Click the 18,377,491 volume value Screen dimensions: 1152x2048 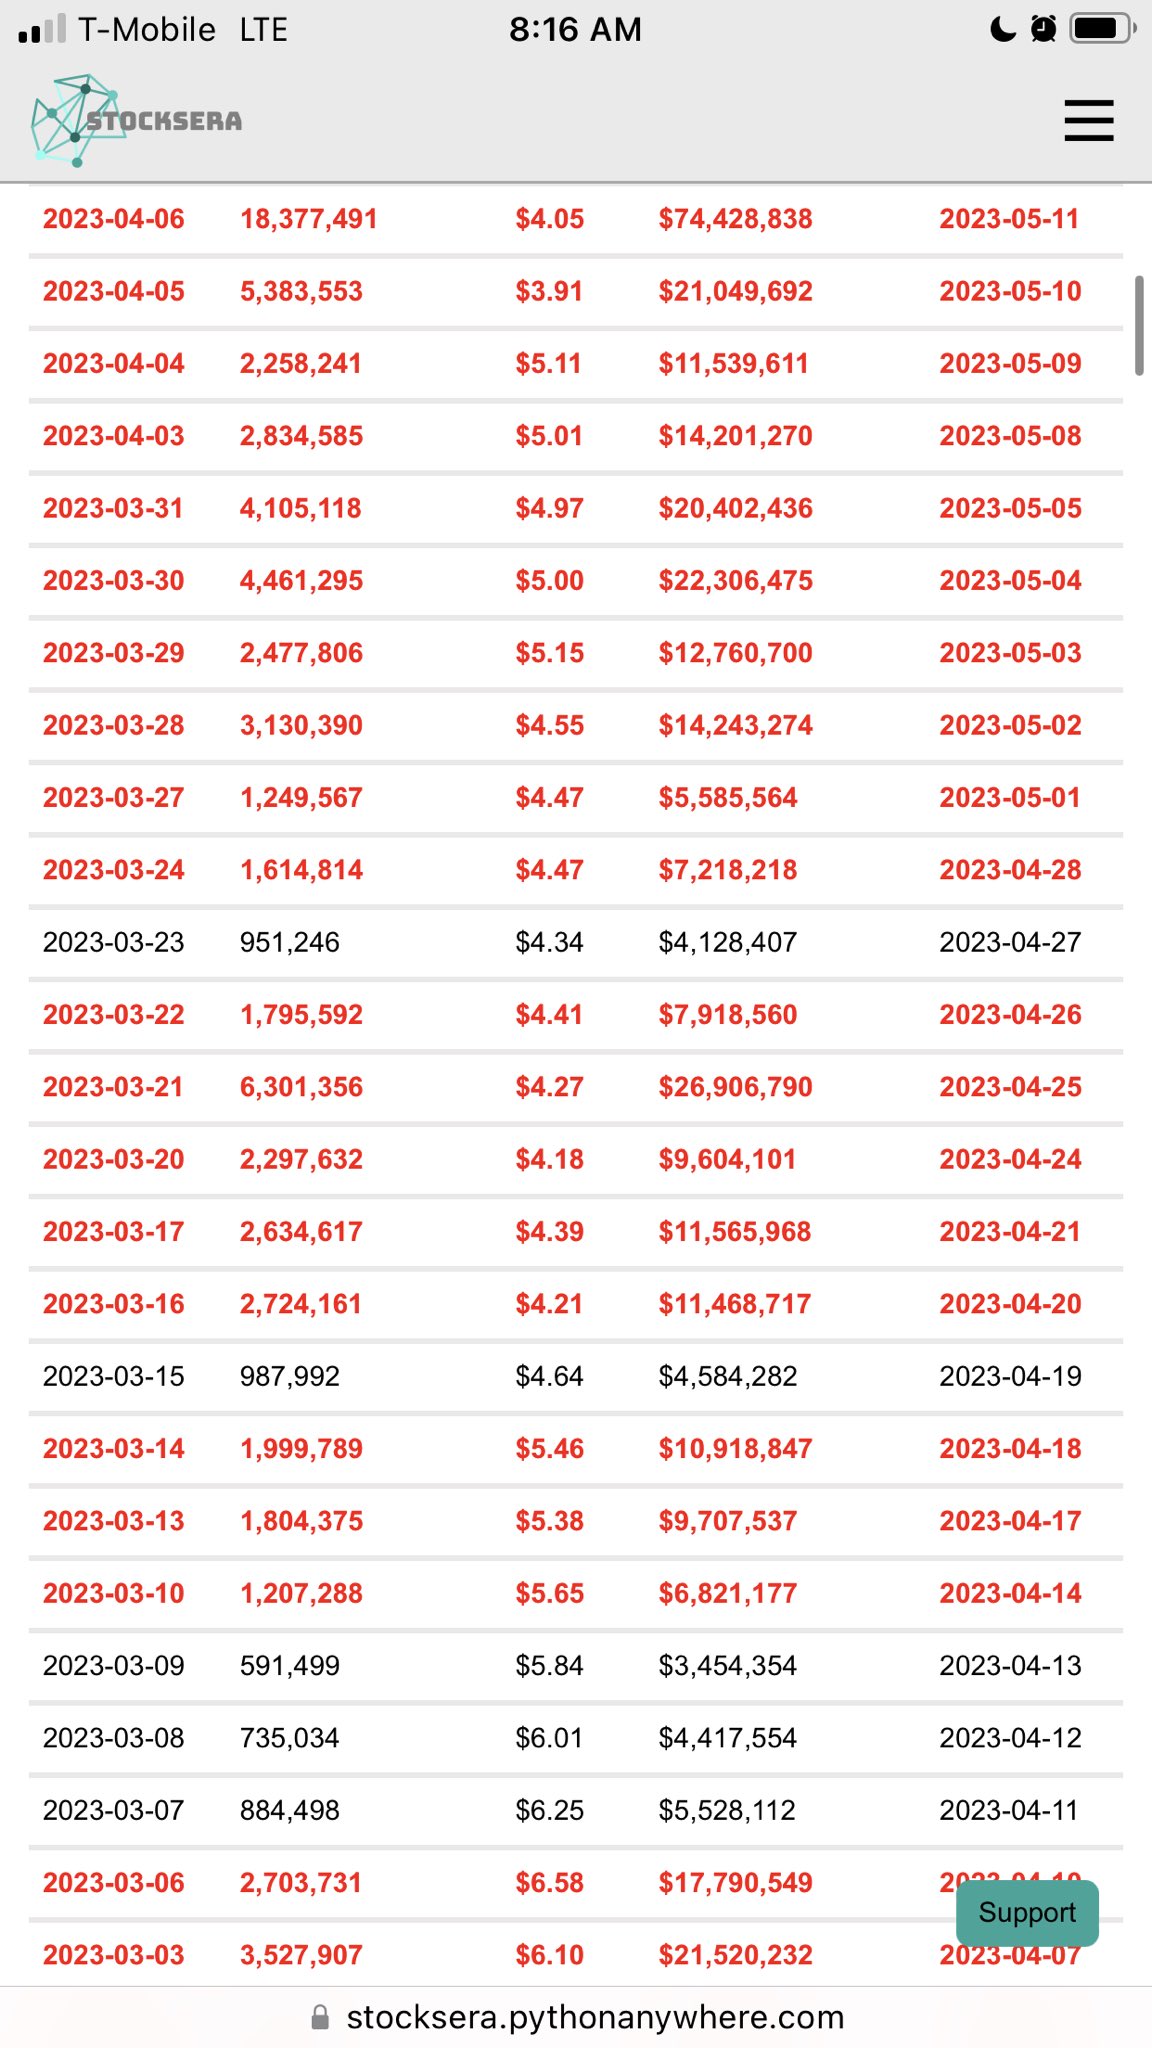(x=308, y=219)
